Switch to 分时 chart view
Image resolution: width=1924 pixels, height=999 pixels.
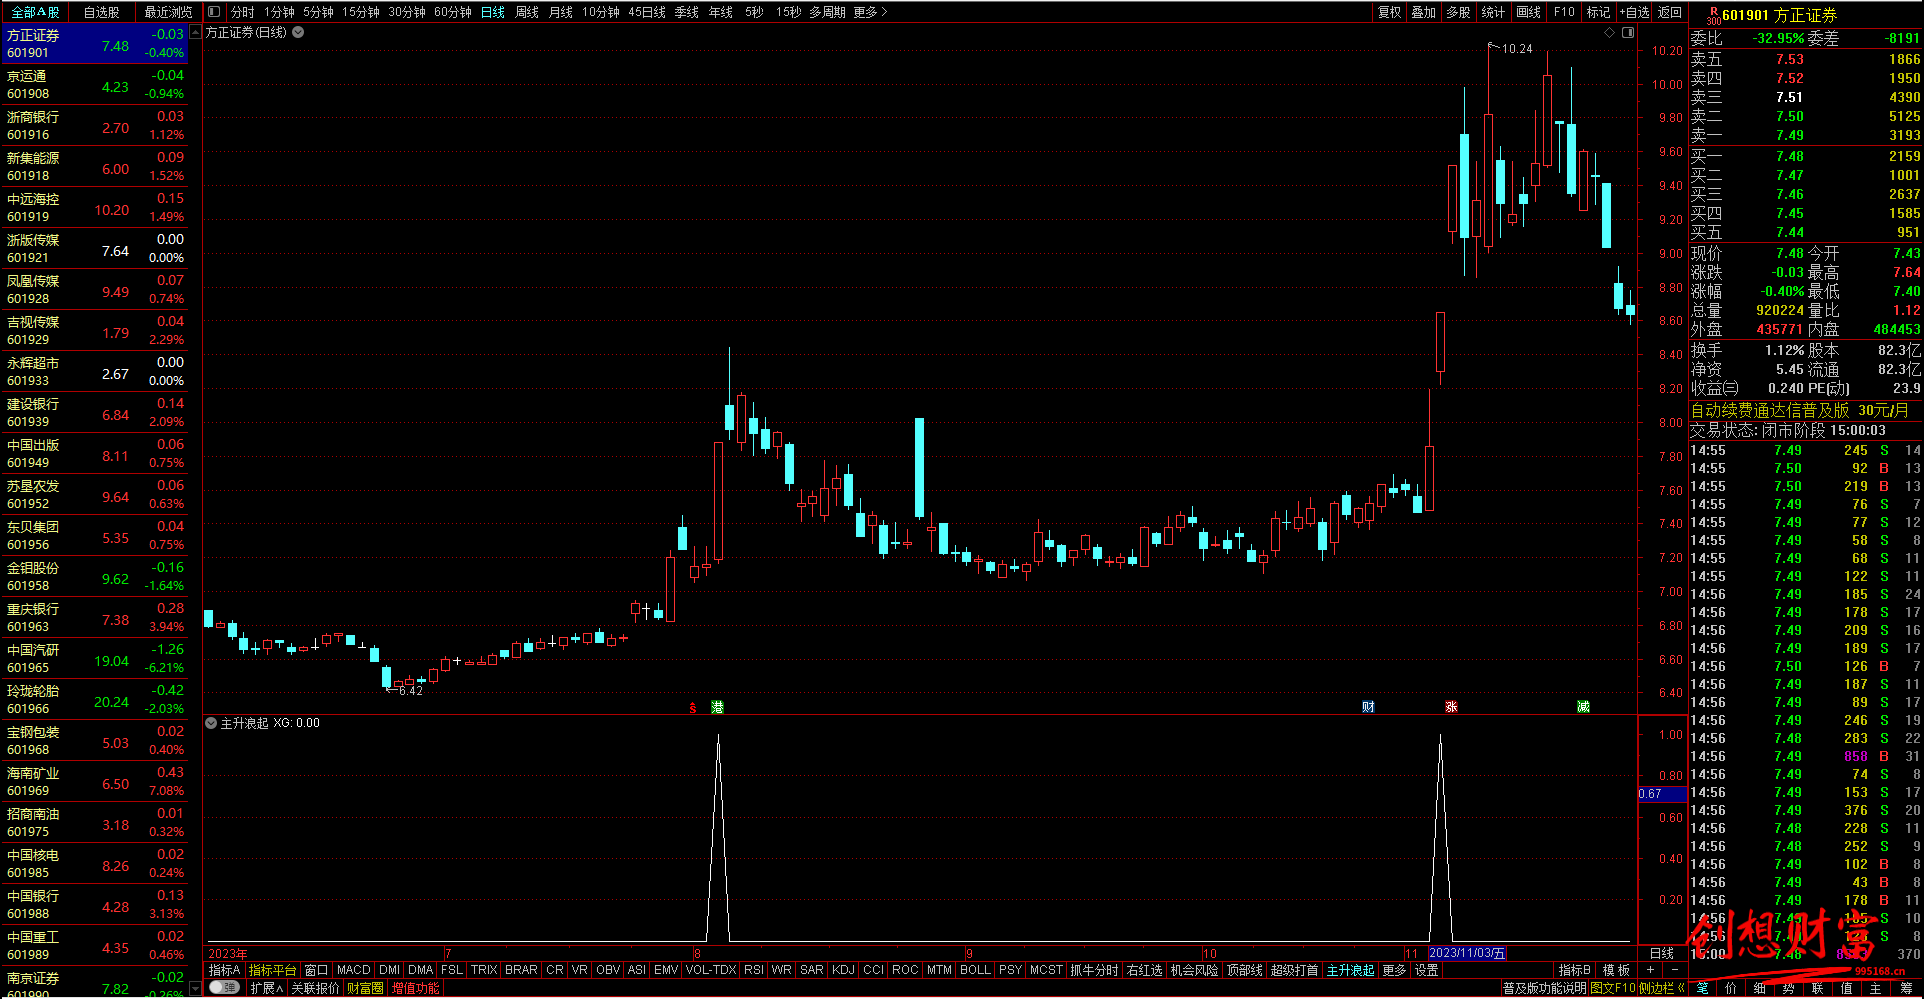point(242,12)
